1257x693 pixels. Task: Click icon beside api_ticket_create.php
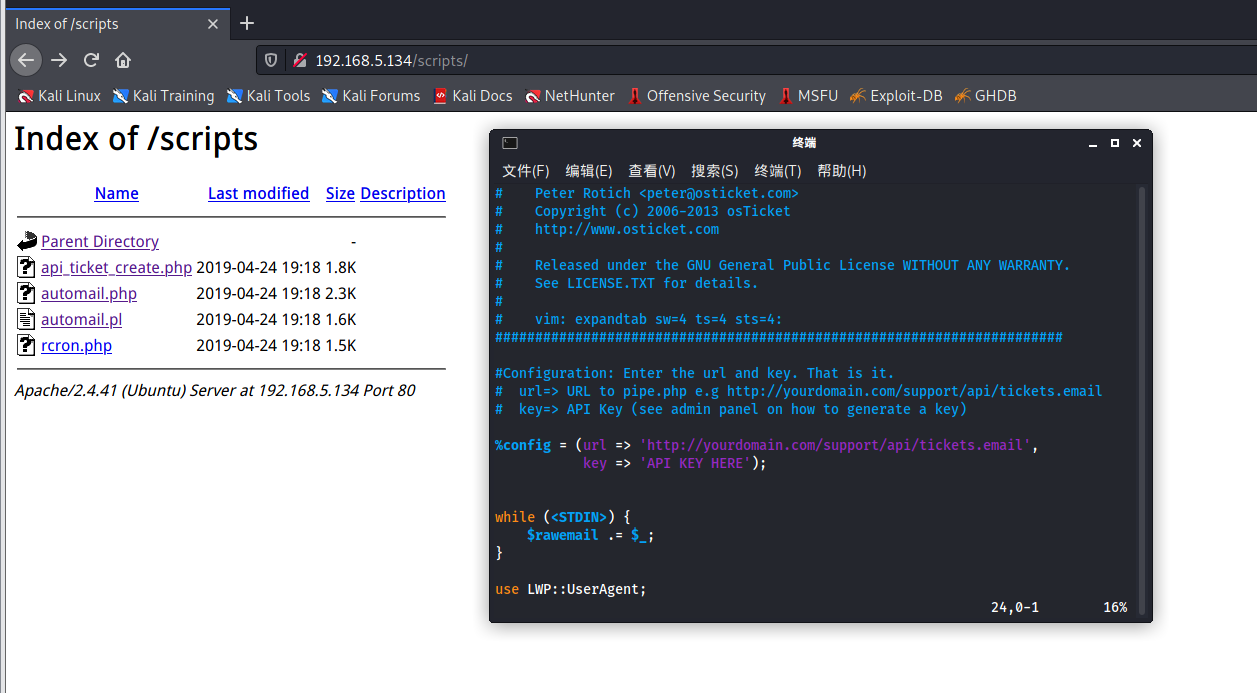coord(27,267)
